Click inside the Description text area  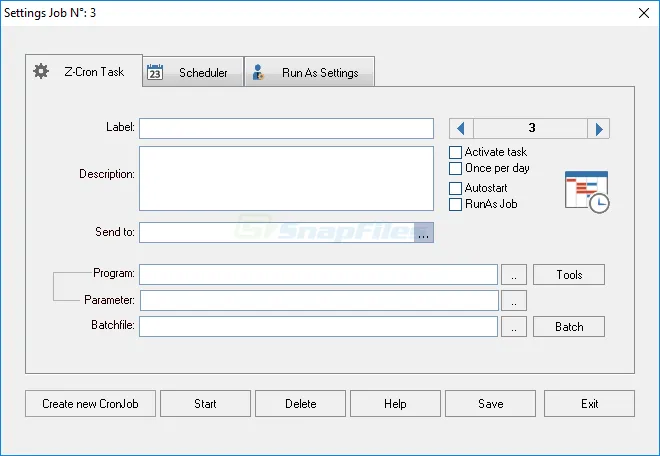click(x=286, y=179)
